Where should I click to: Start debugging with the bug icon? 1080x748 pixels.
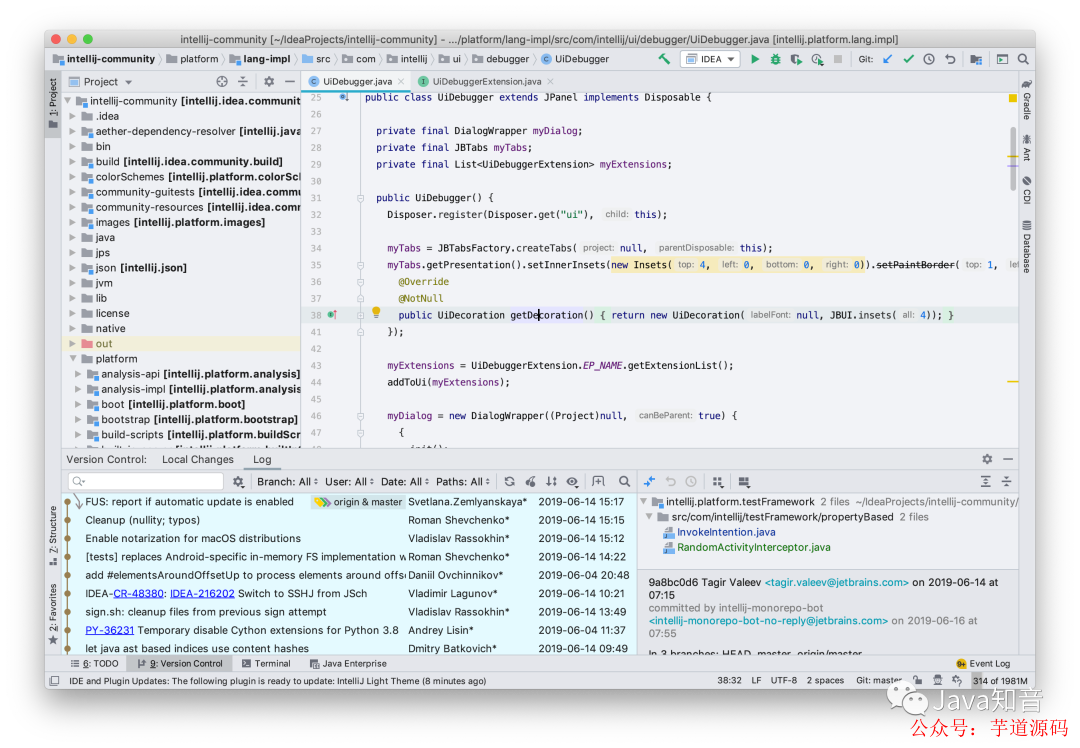776,59
